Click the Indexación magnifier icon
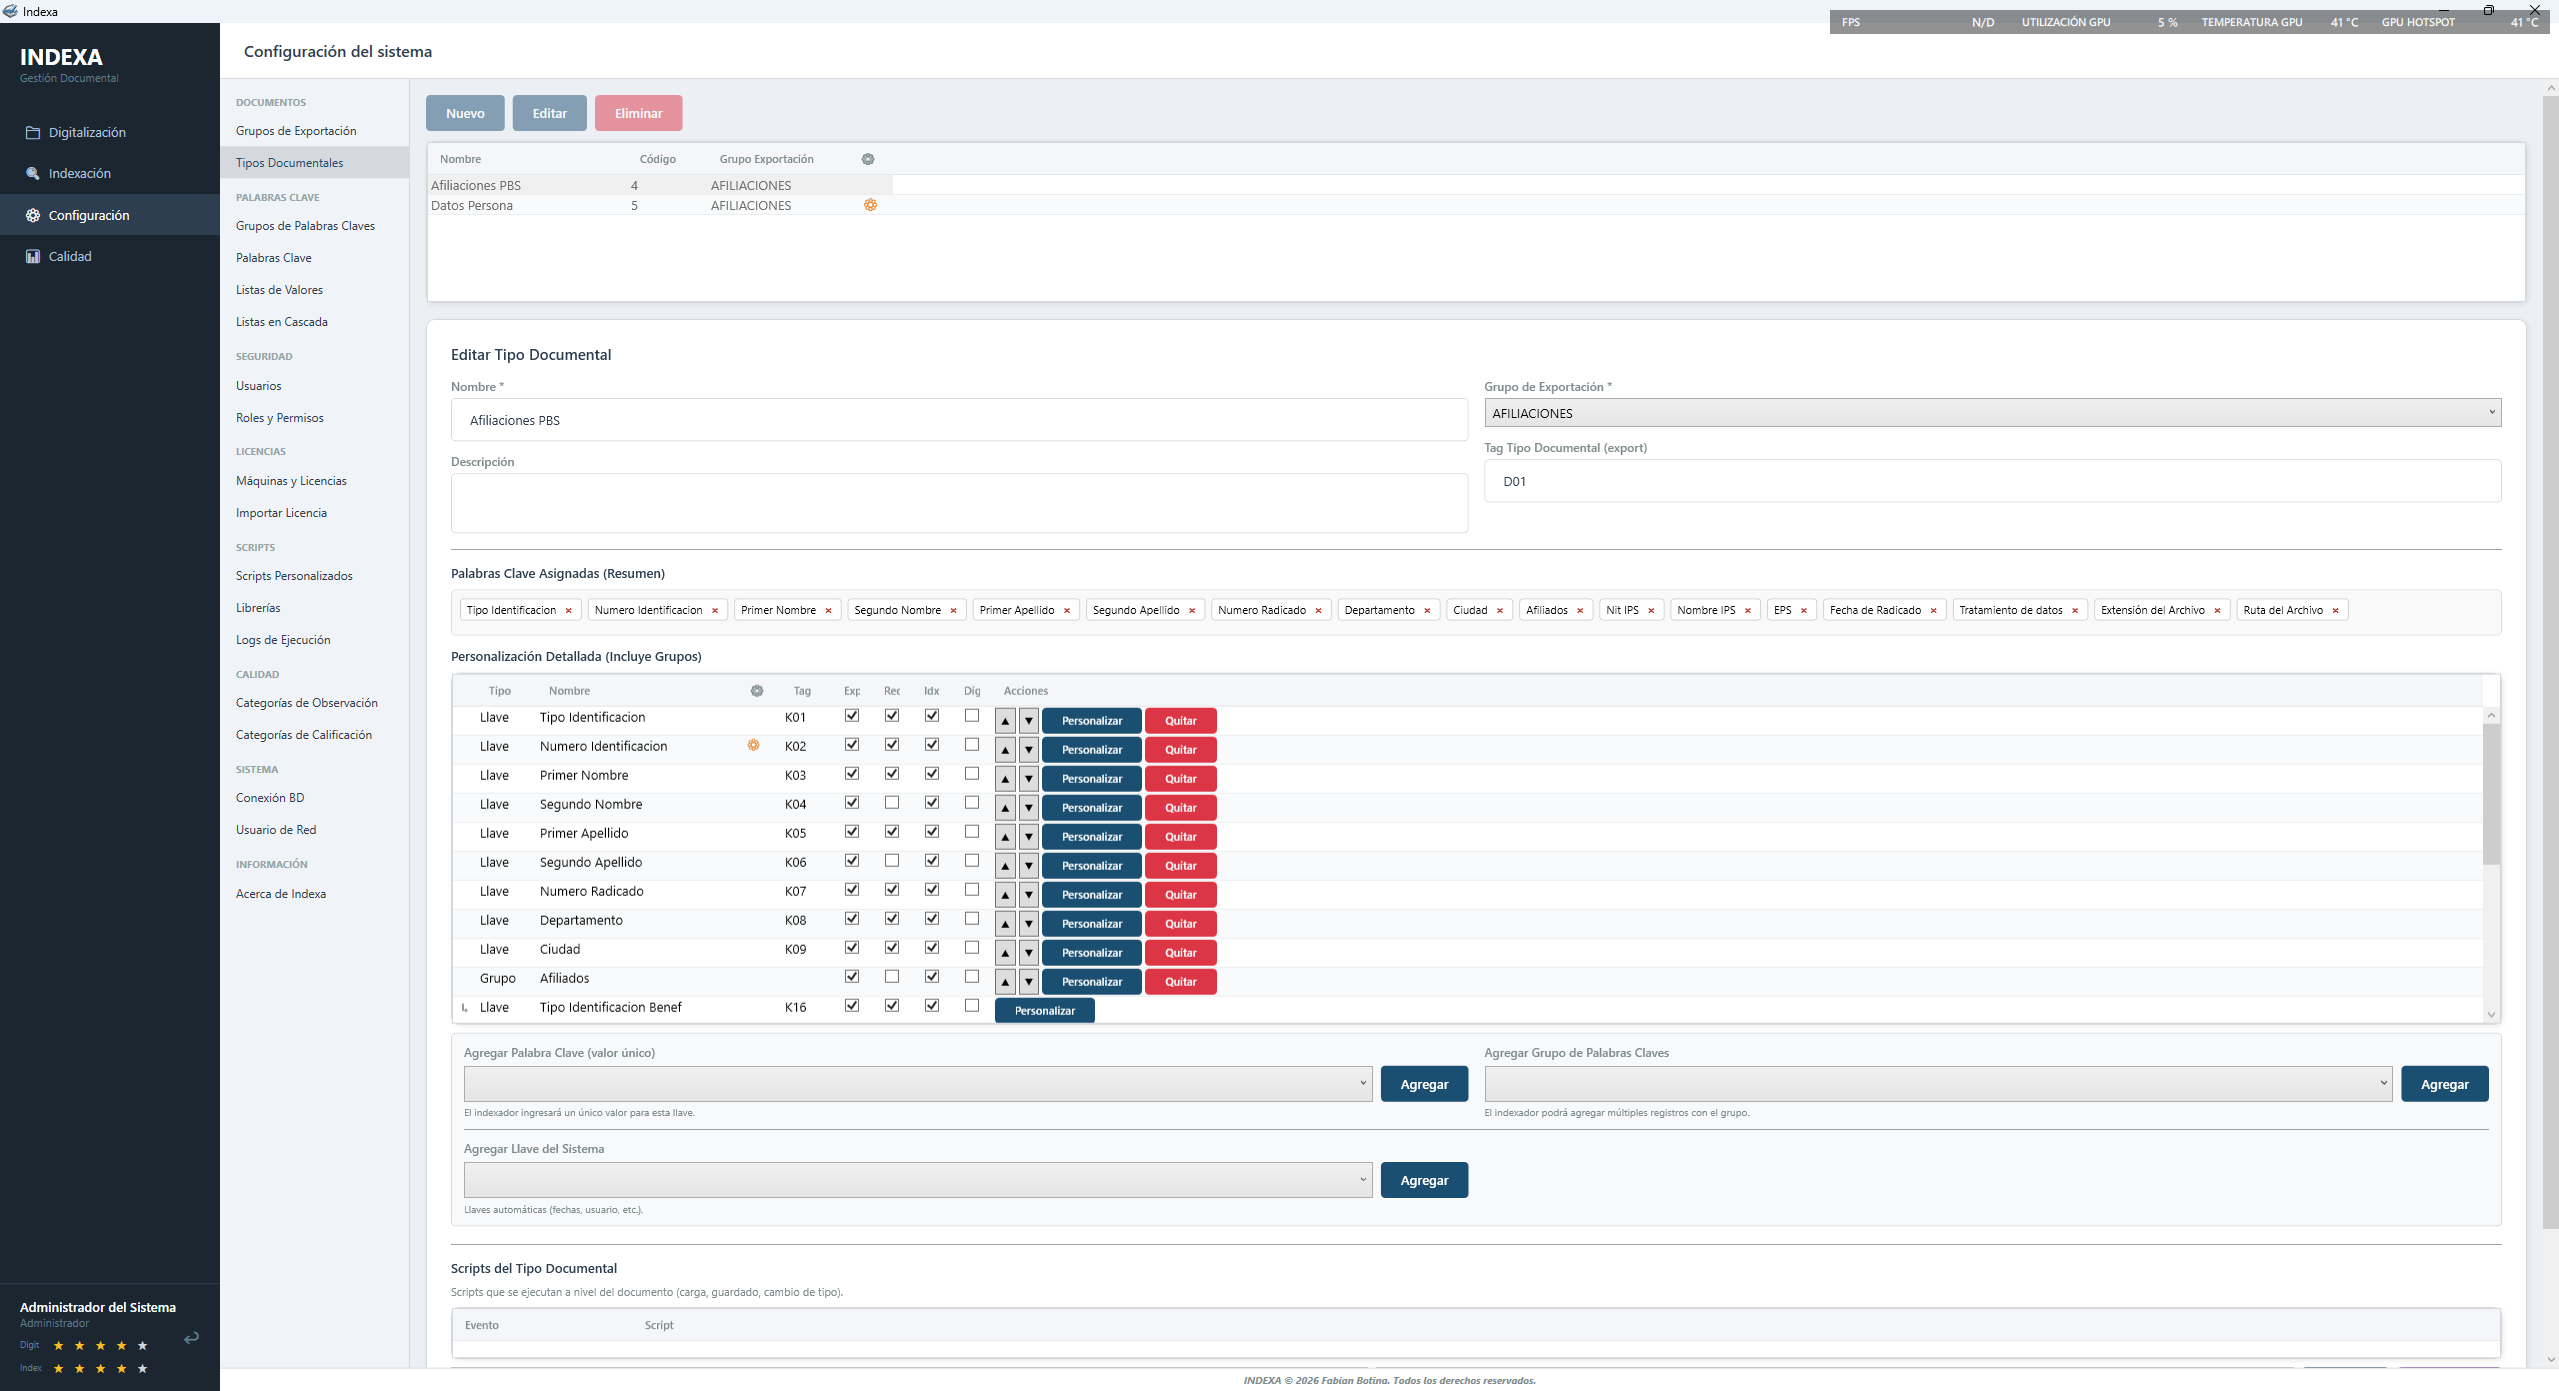Viewport: 2559px width, 1391px height. pos(33,173)
